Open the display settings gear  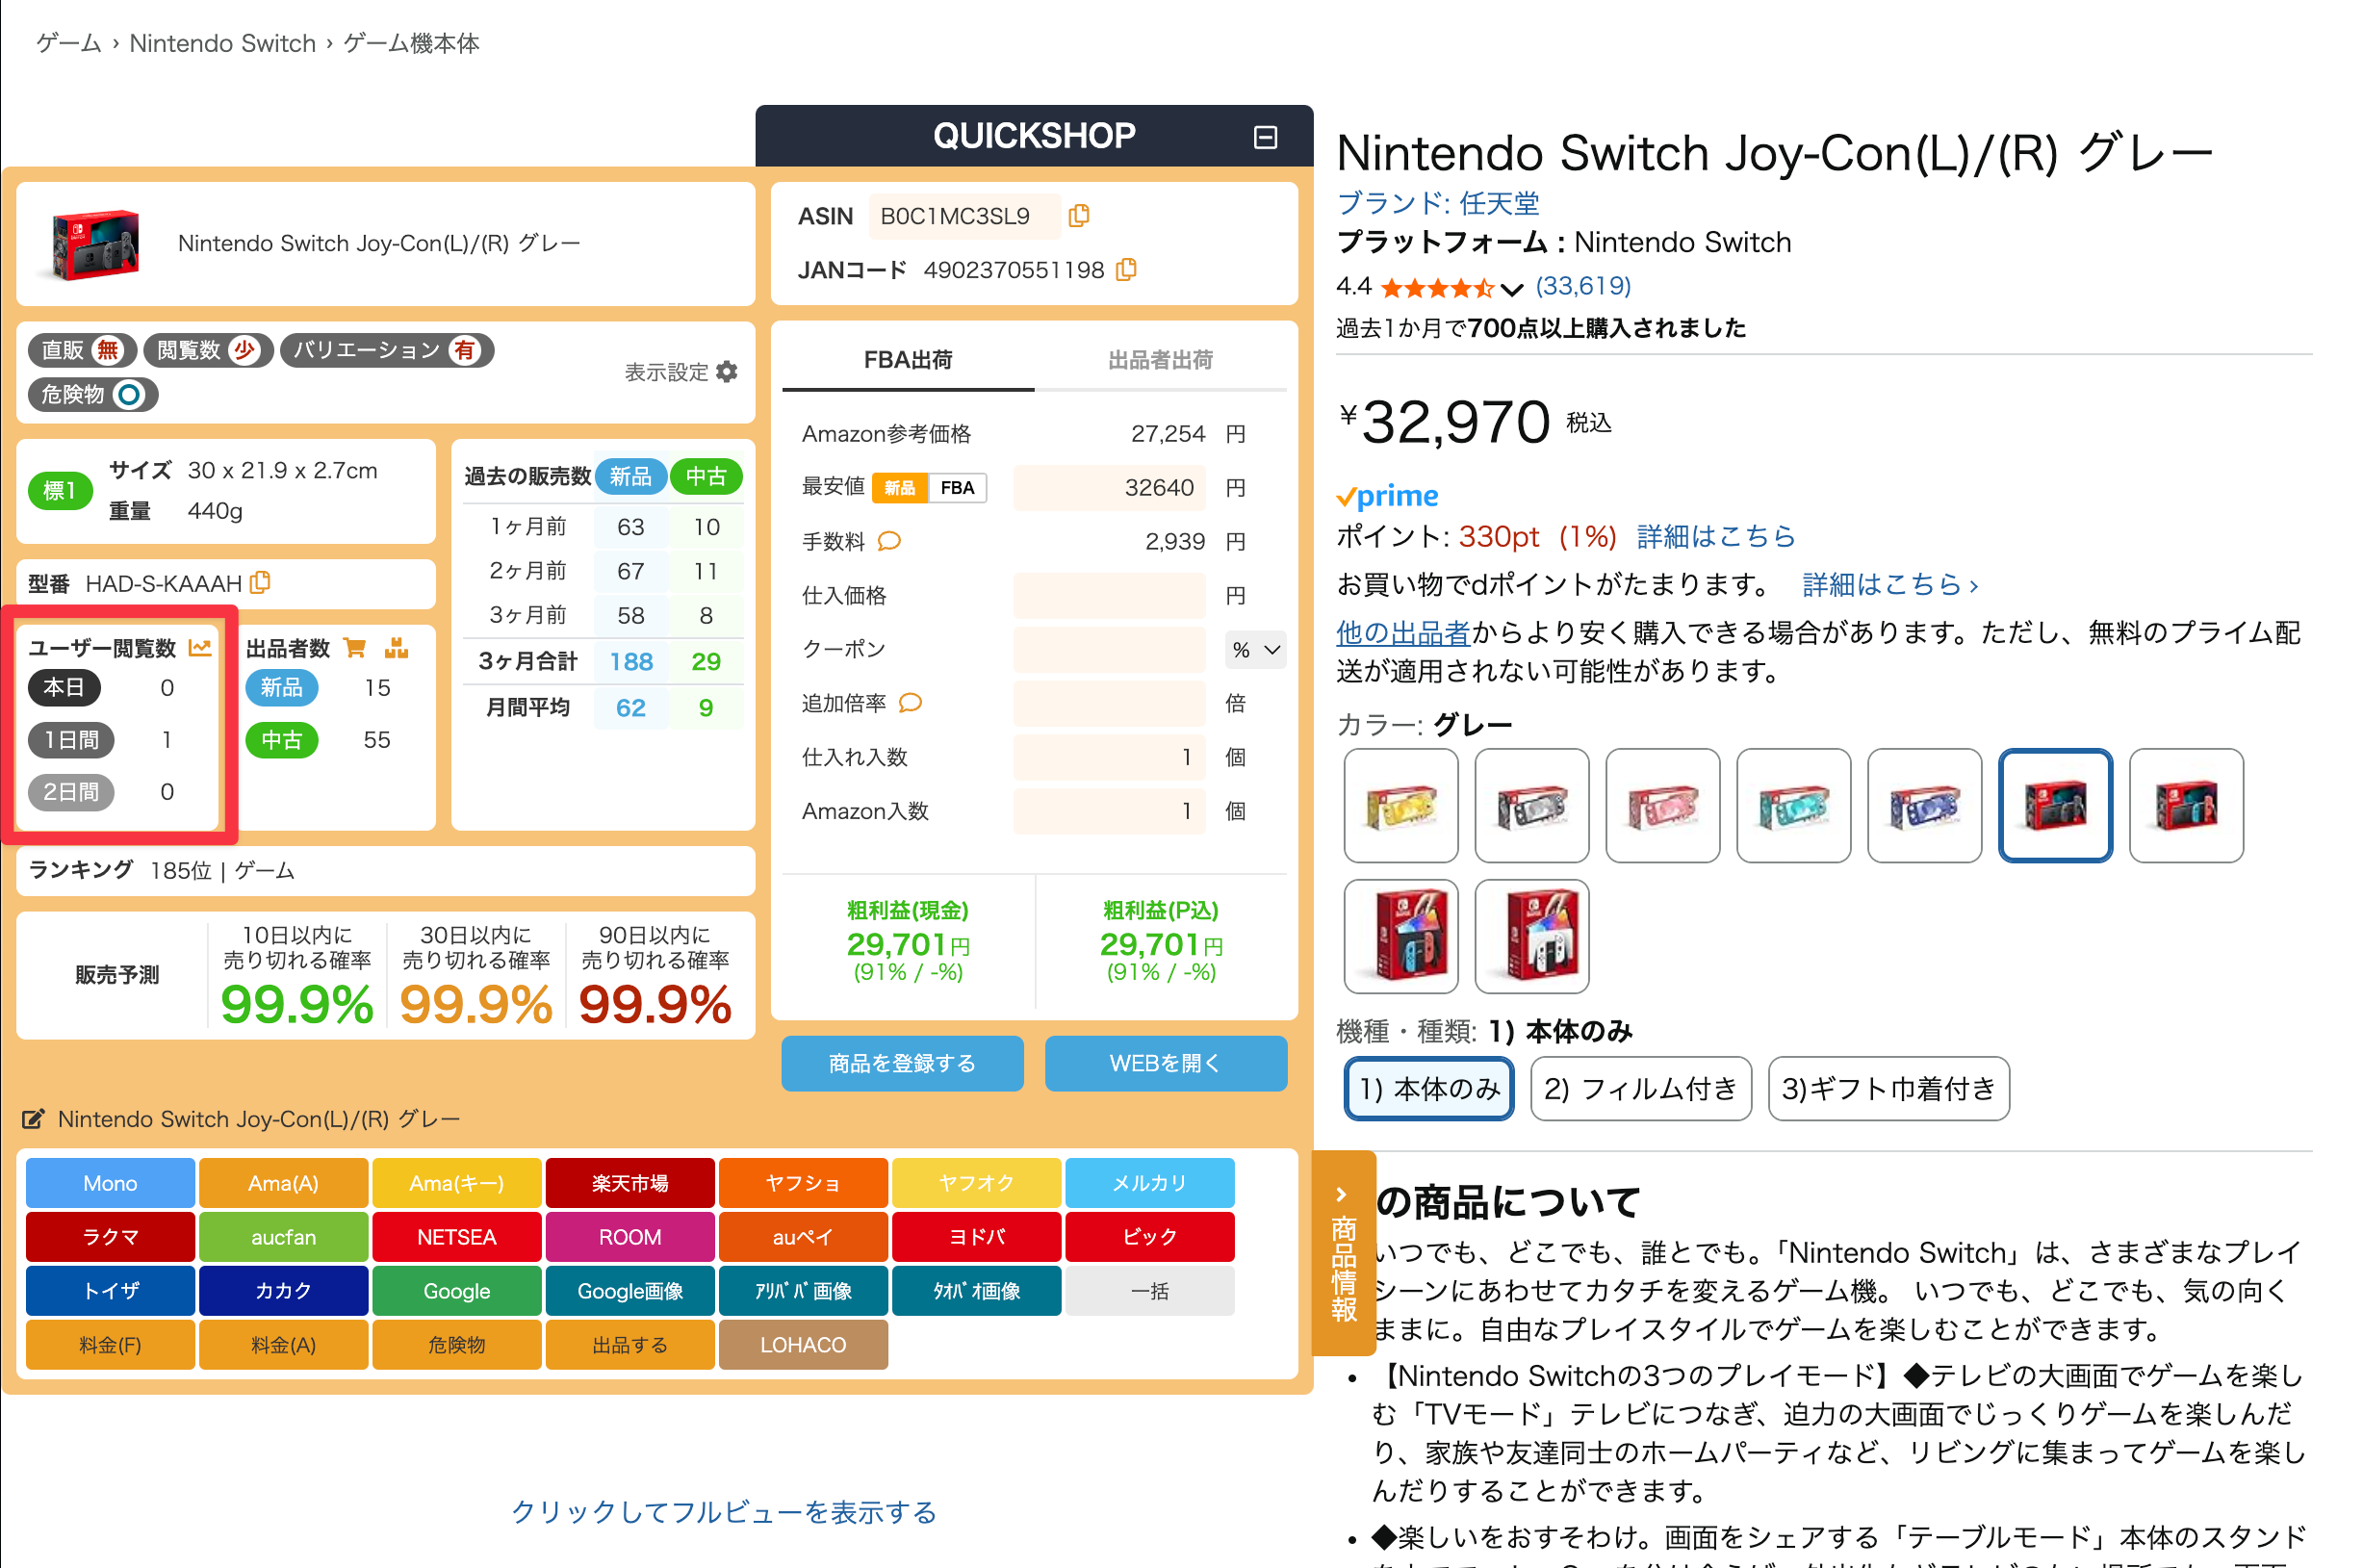point(727,372)
